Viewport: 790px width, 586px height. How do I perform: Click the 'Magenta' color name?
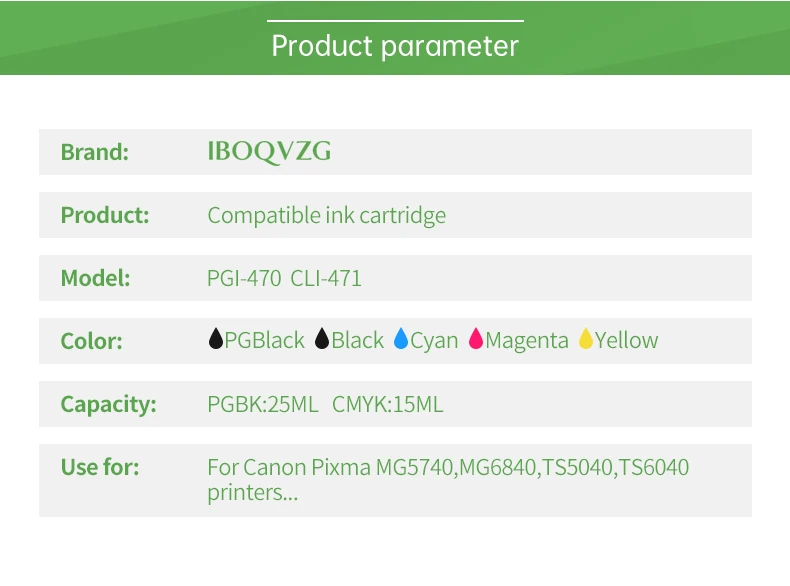(x=527, y=341)
